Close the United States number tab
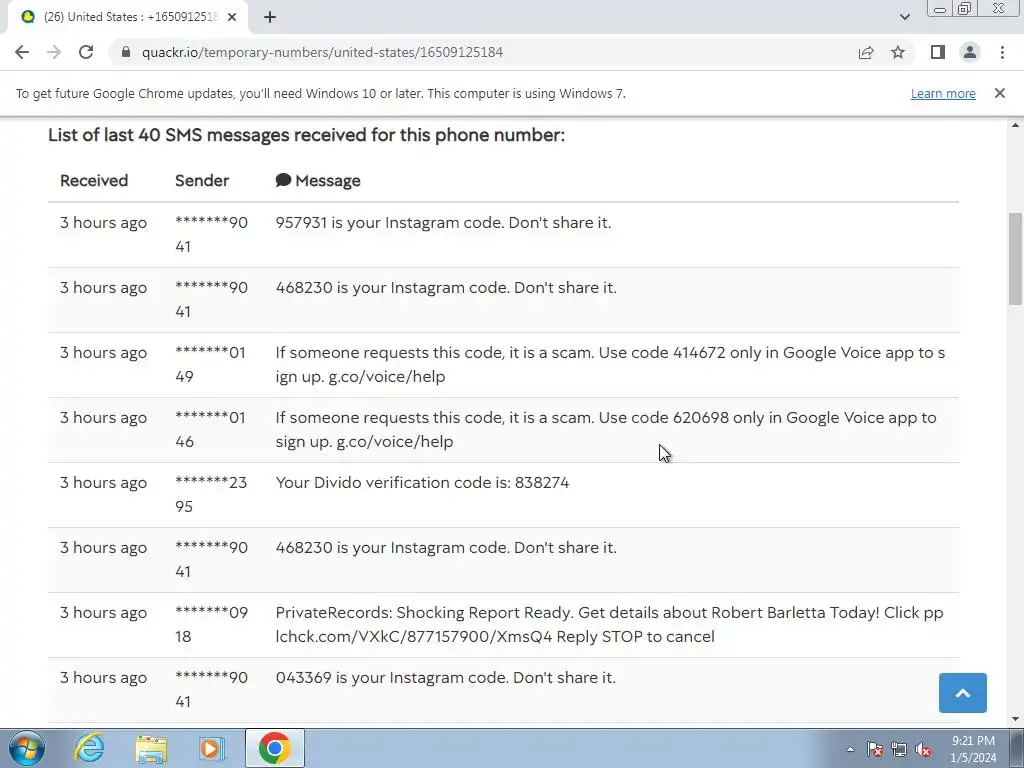The image size is (1024, 768). tap(232, 17)
